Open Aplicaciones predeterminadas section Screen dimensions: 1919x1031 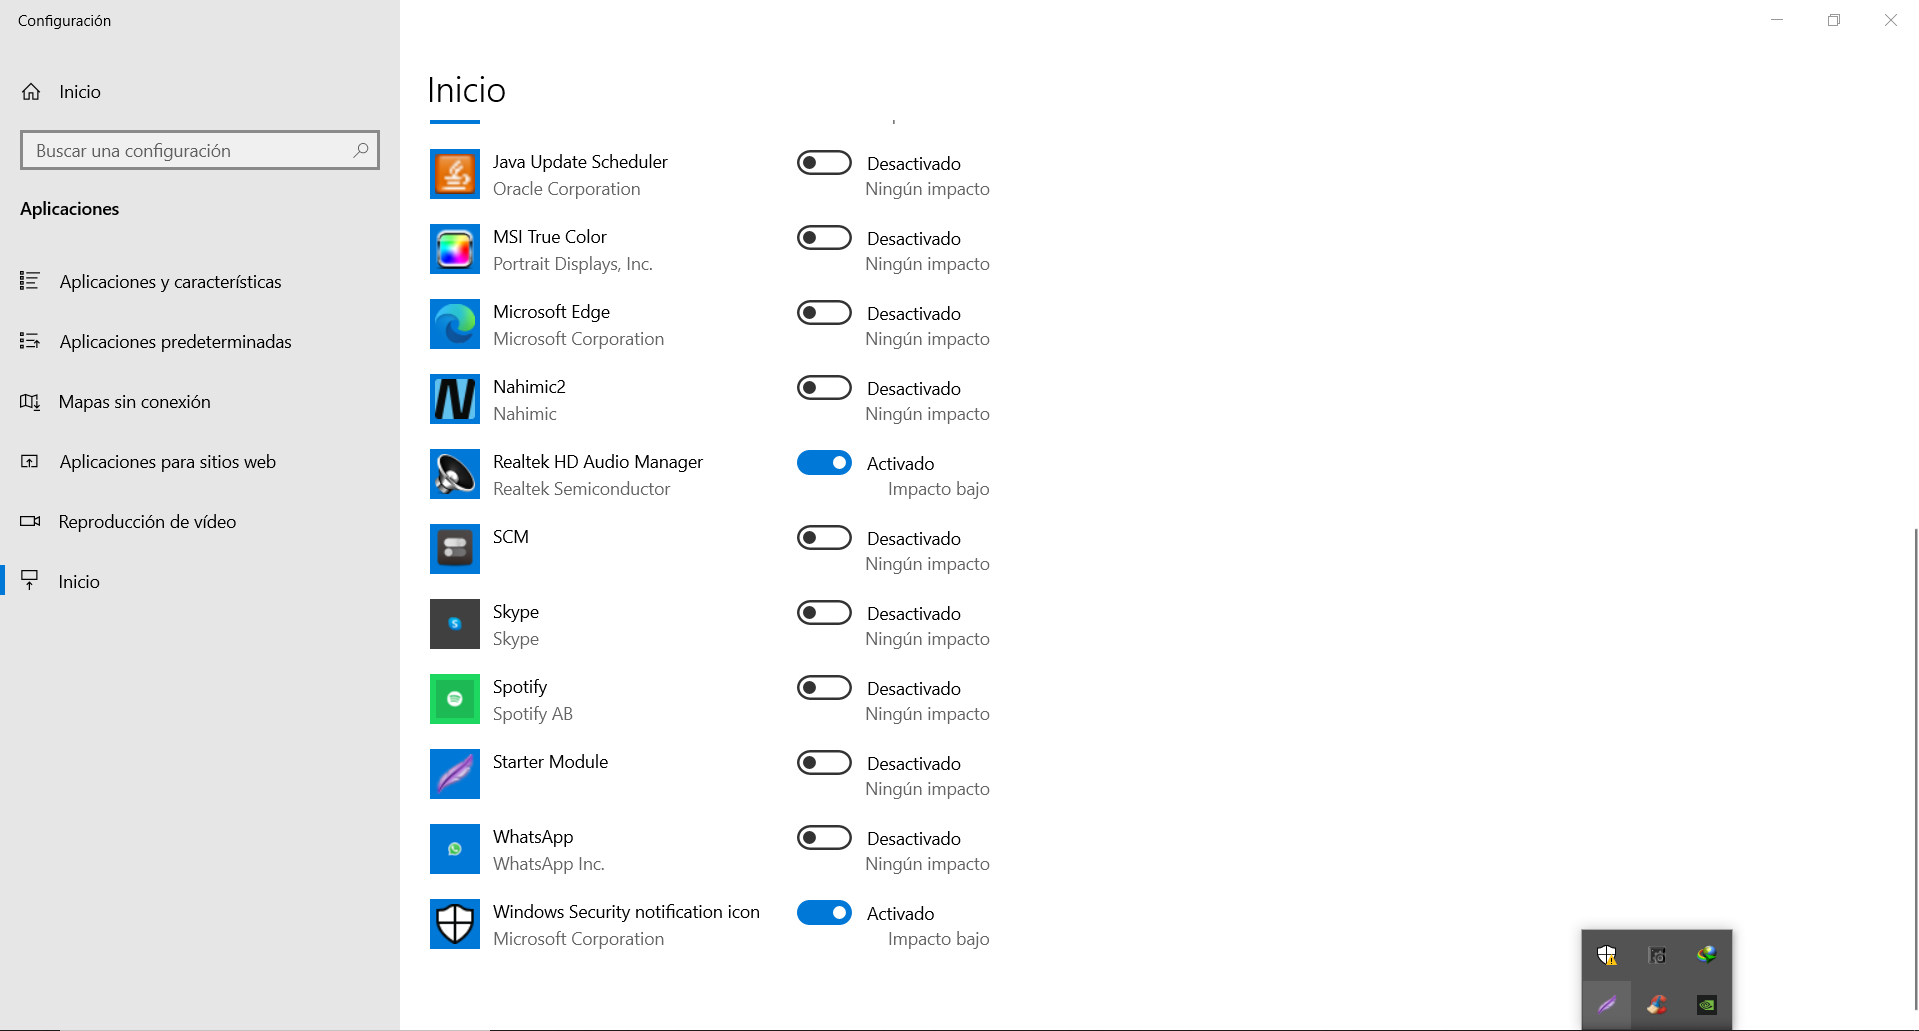(200, 342)
